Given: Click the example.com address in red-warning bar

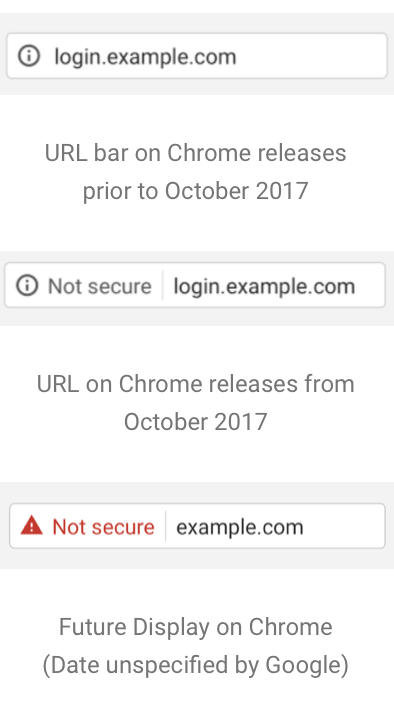Looking at the screenshot, I should 240,527.
